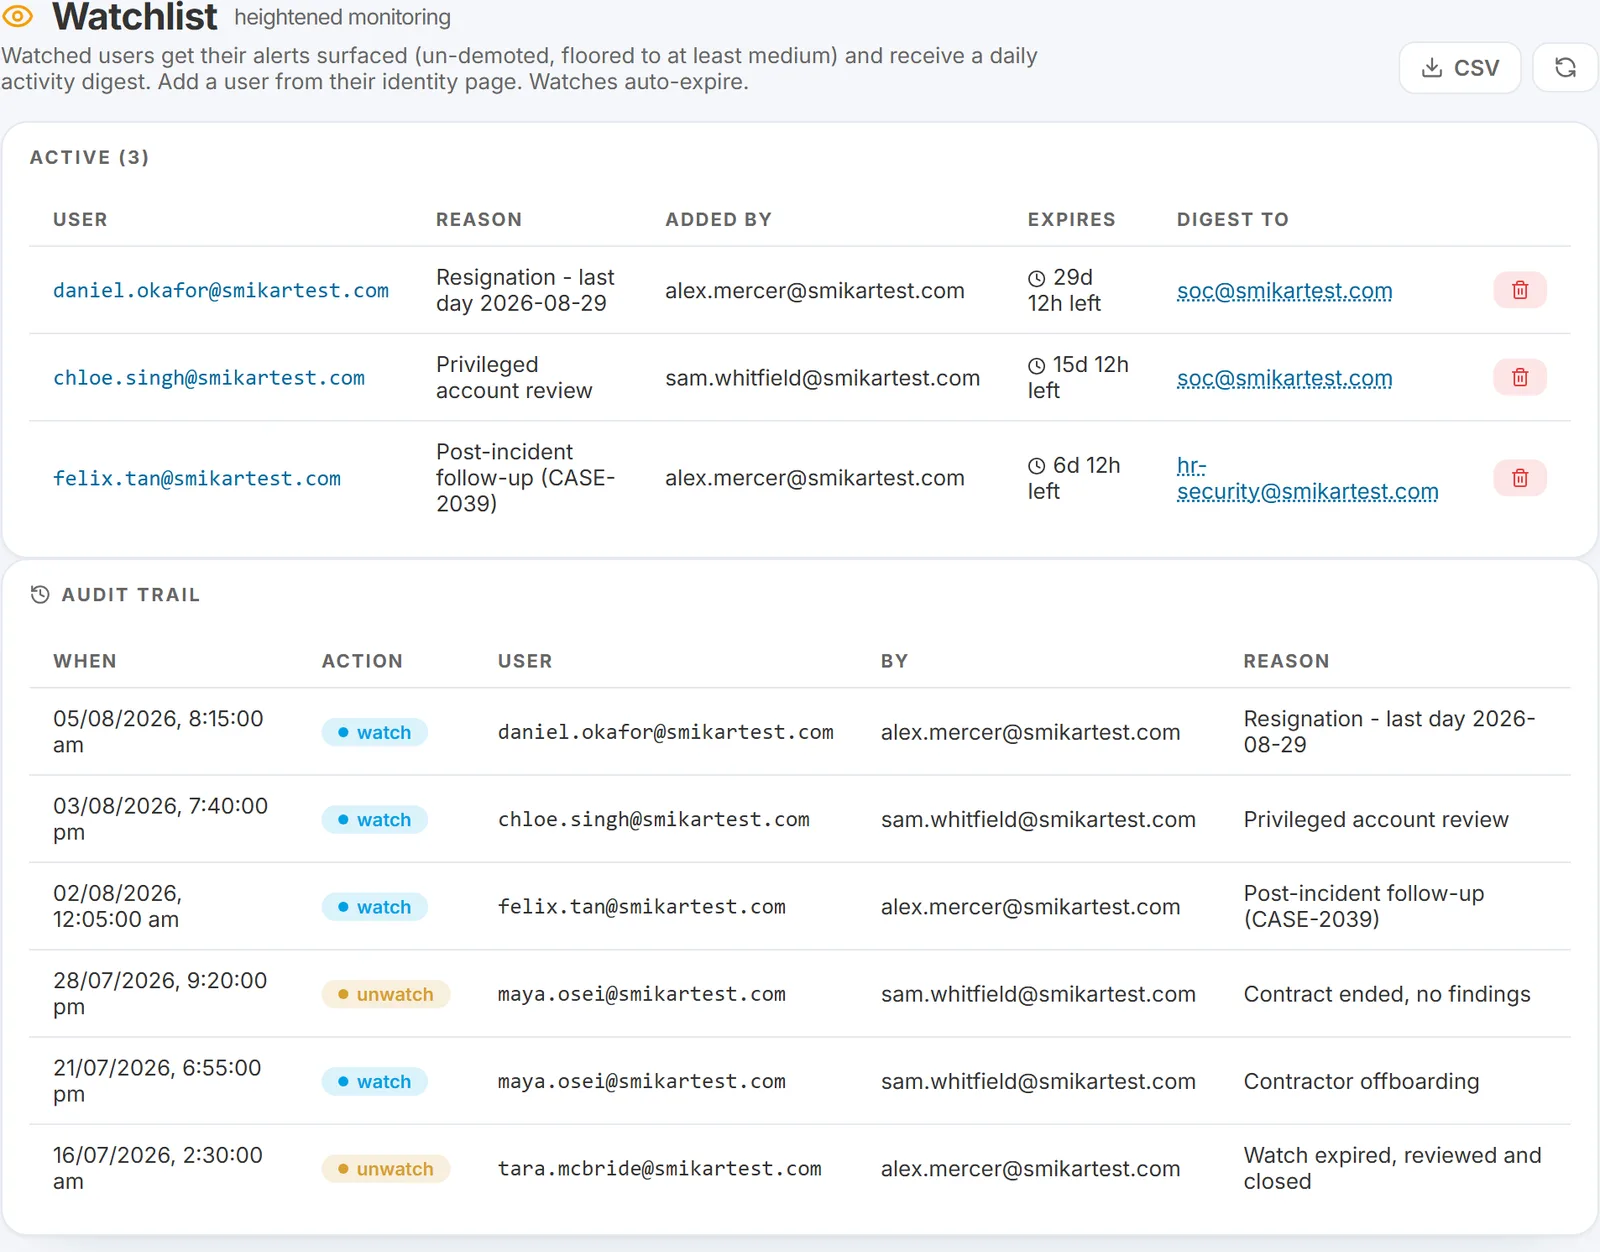Click daniel.okafor@smikartest.com in the audit trail

click(x=666, y=732)
